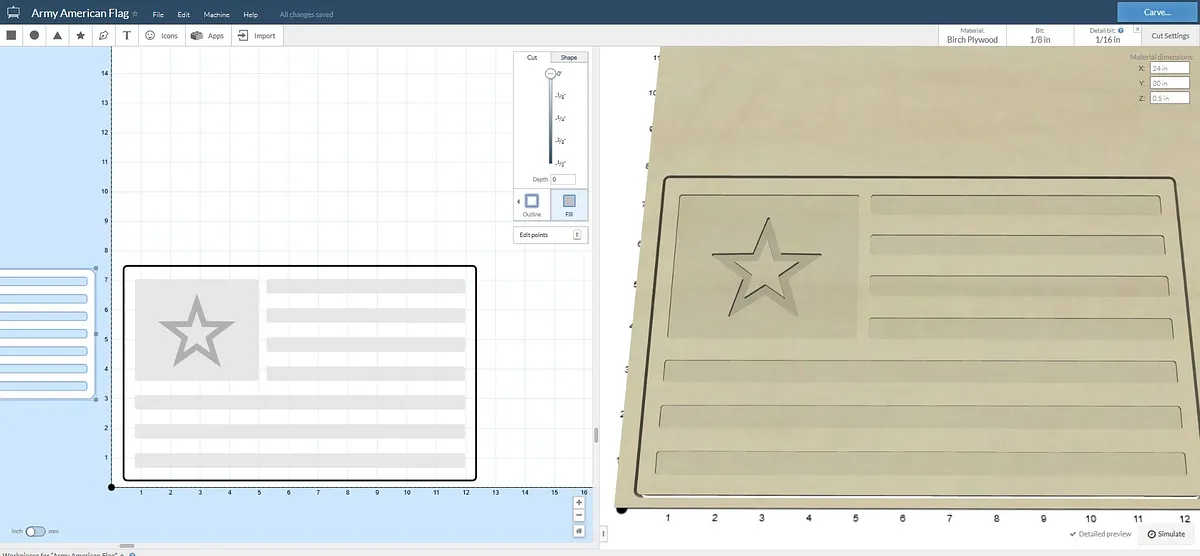1200x556 pixels.
Task: Select the Square shape tool
Action: click(x=12, y=35)
